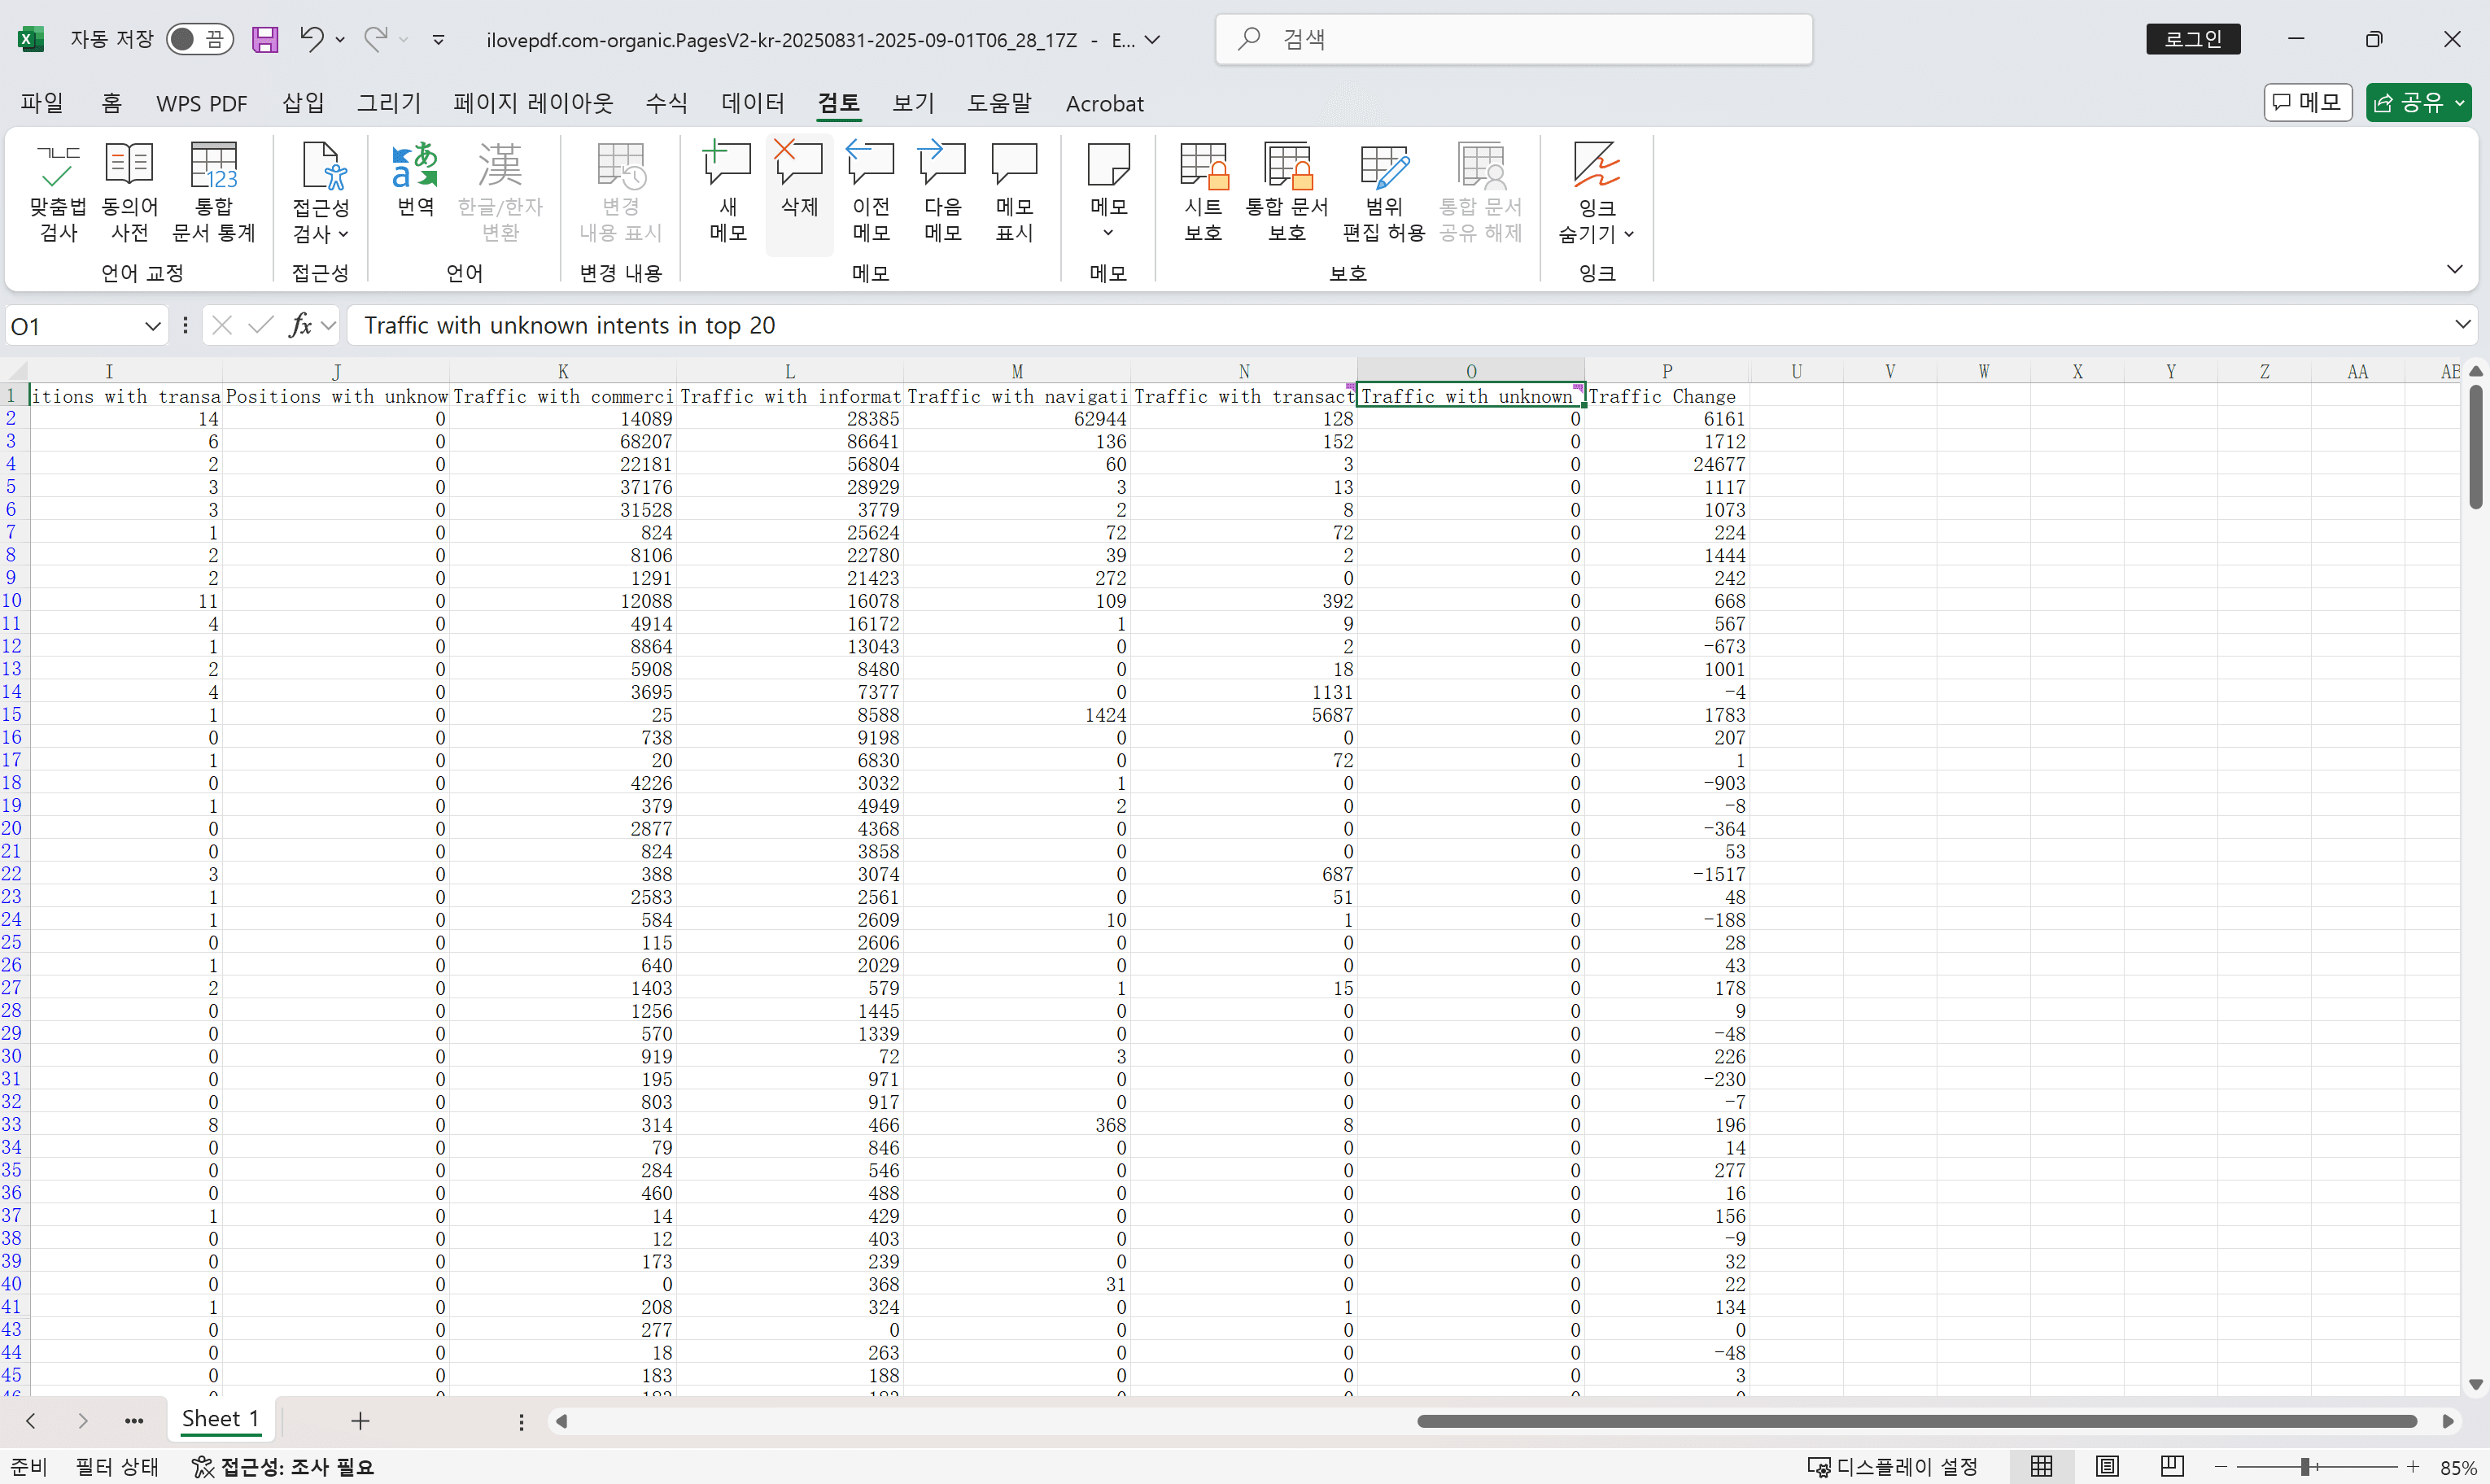The image size is (2490, 1484).
Task: Open the File (파일) tab
Action: pos(42,103)
